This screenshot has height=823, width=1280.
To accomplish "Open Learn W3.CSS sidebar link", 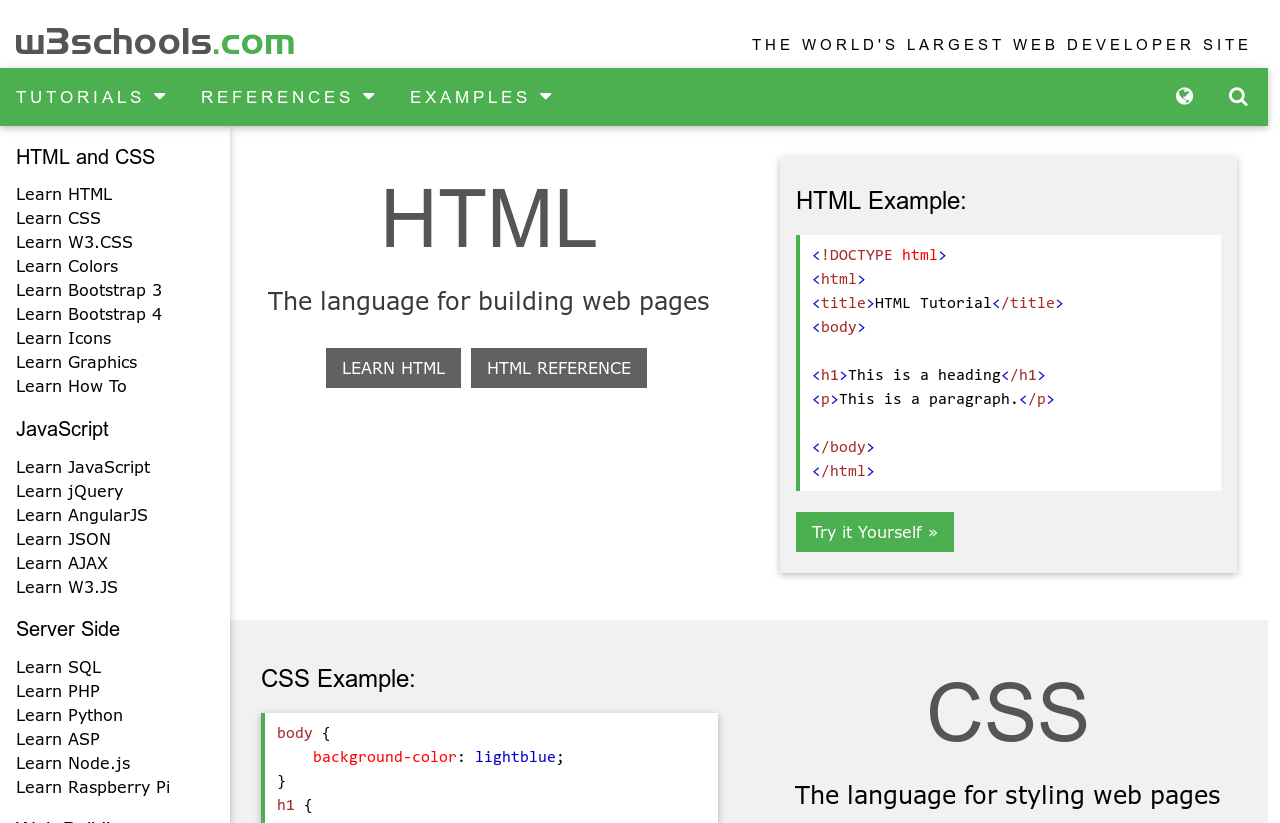I will coord(74,242).
